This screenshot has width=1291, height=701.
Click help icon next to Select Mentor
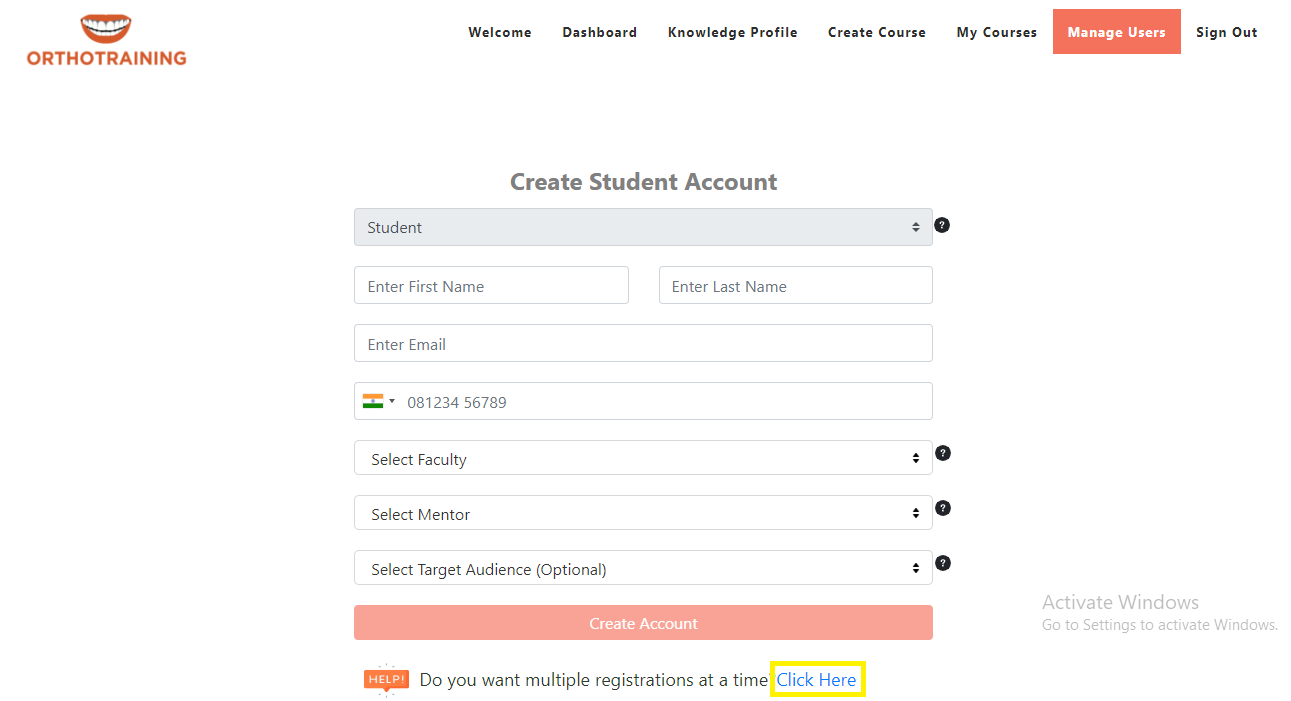pos(942,508)
